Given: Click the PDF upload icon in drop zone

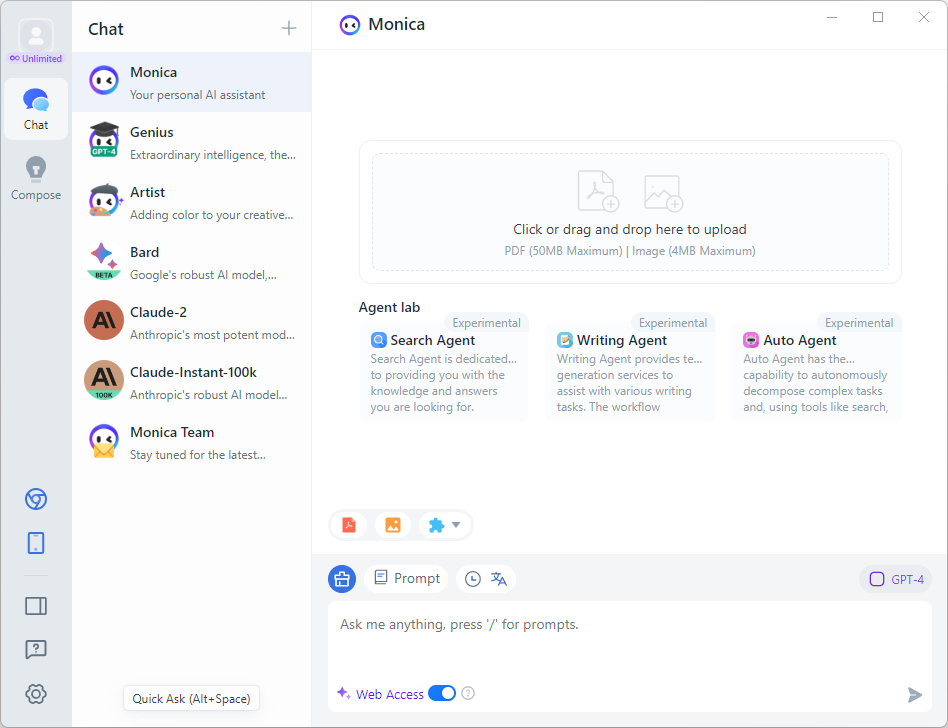Looking at the screenshot, I should [x=597, y=191].
